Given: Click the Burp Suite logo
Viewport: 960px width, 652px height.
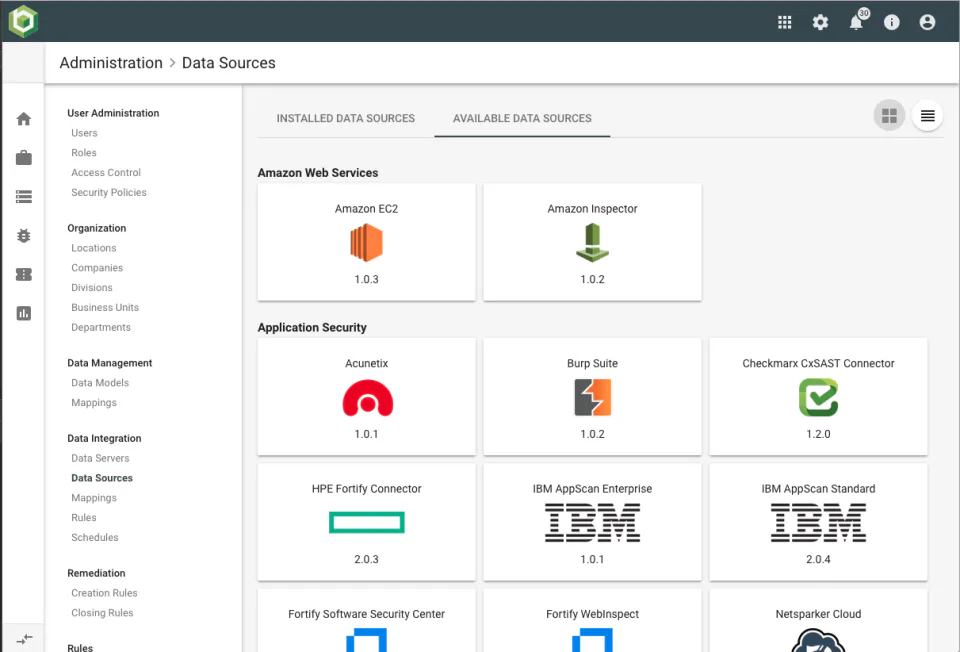Looking at the screenshot, I should [x=592, y=397].
